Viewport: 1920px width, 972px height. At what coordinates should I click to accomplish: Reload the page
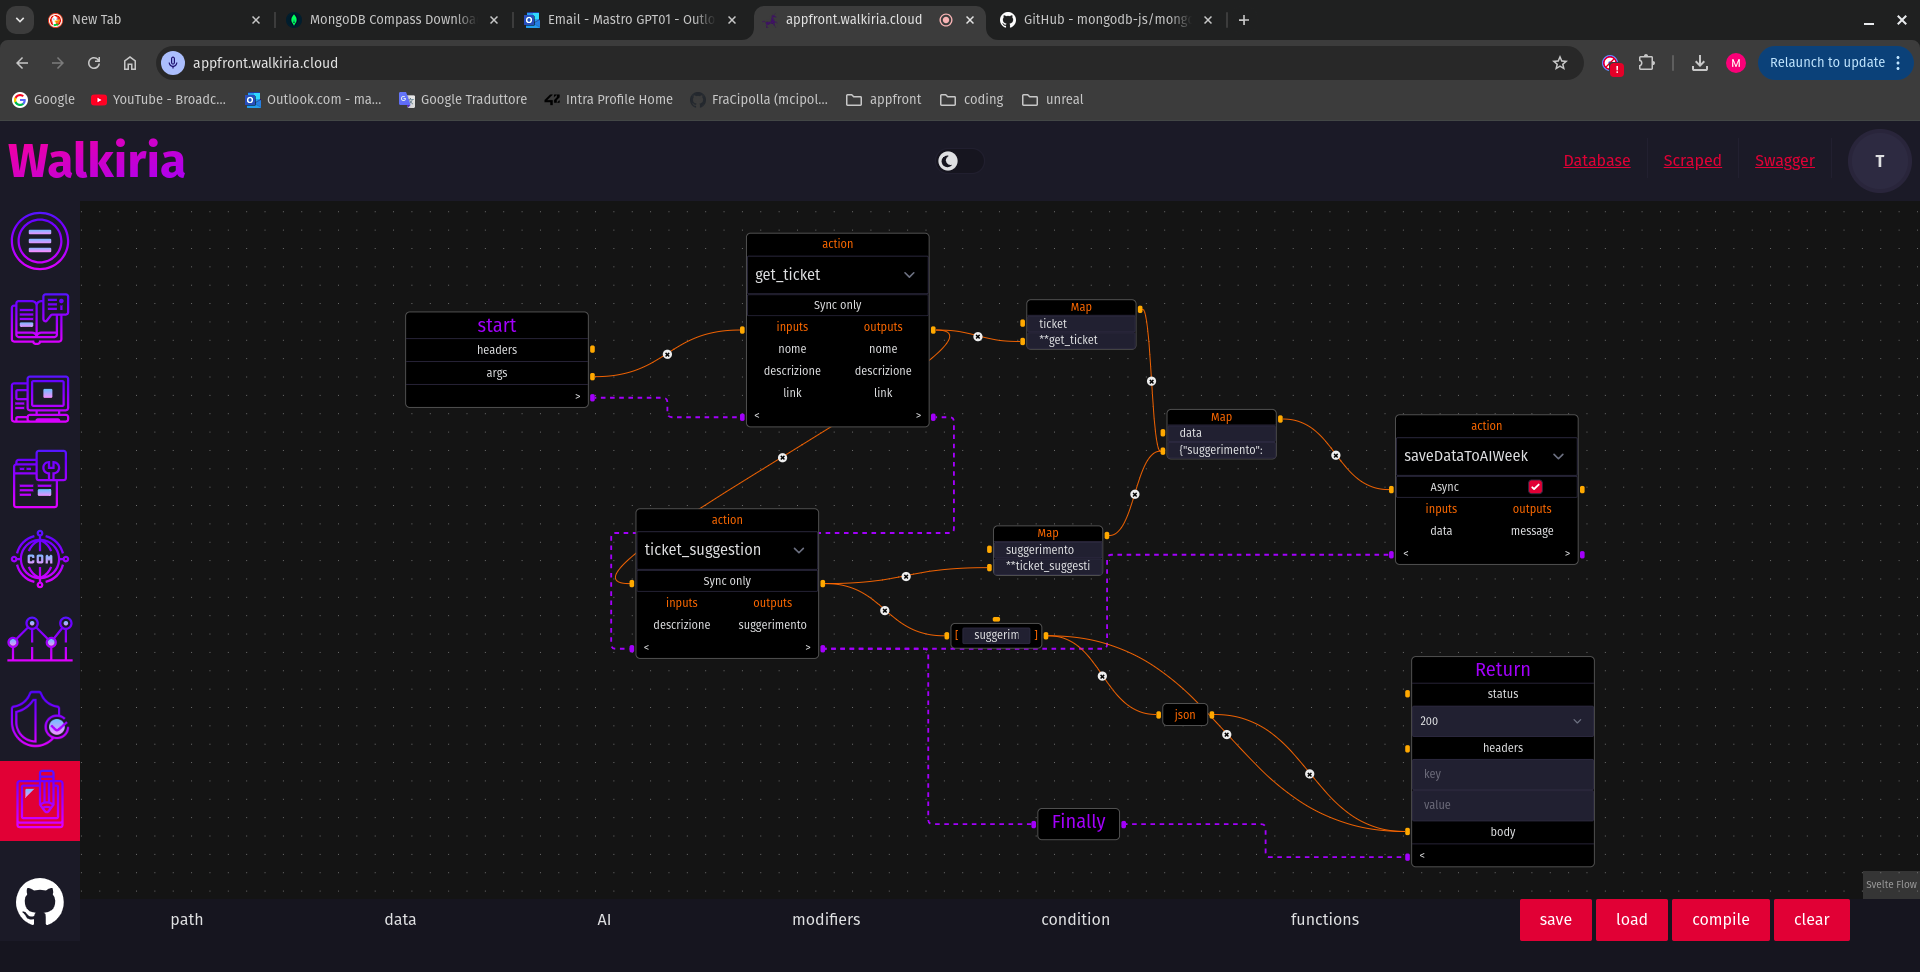[x=94, y=63]
